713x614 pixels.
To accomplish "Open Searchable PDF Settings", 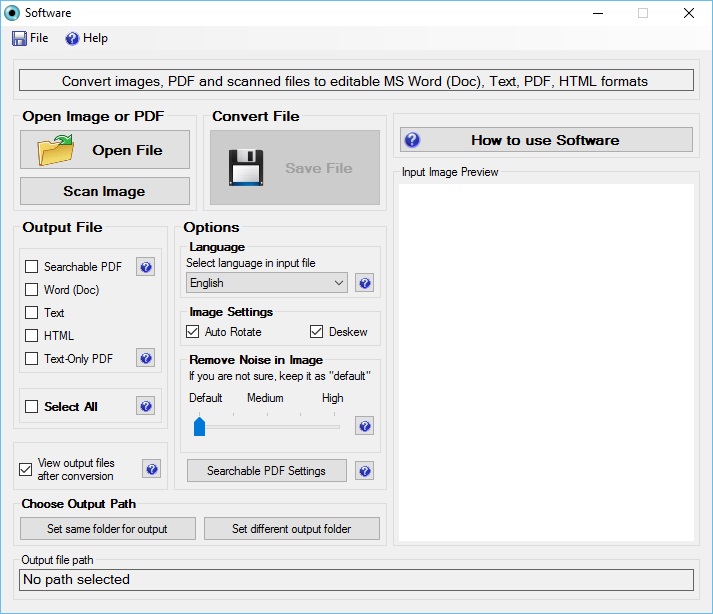I will 266,471.
